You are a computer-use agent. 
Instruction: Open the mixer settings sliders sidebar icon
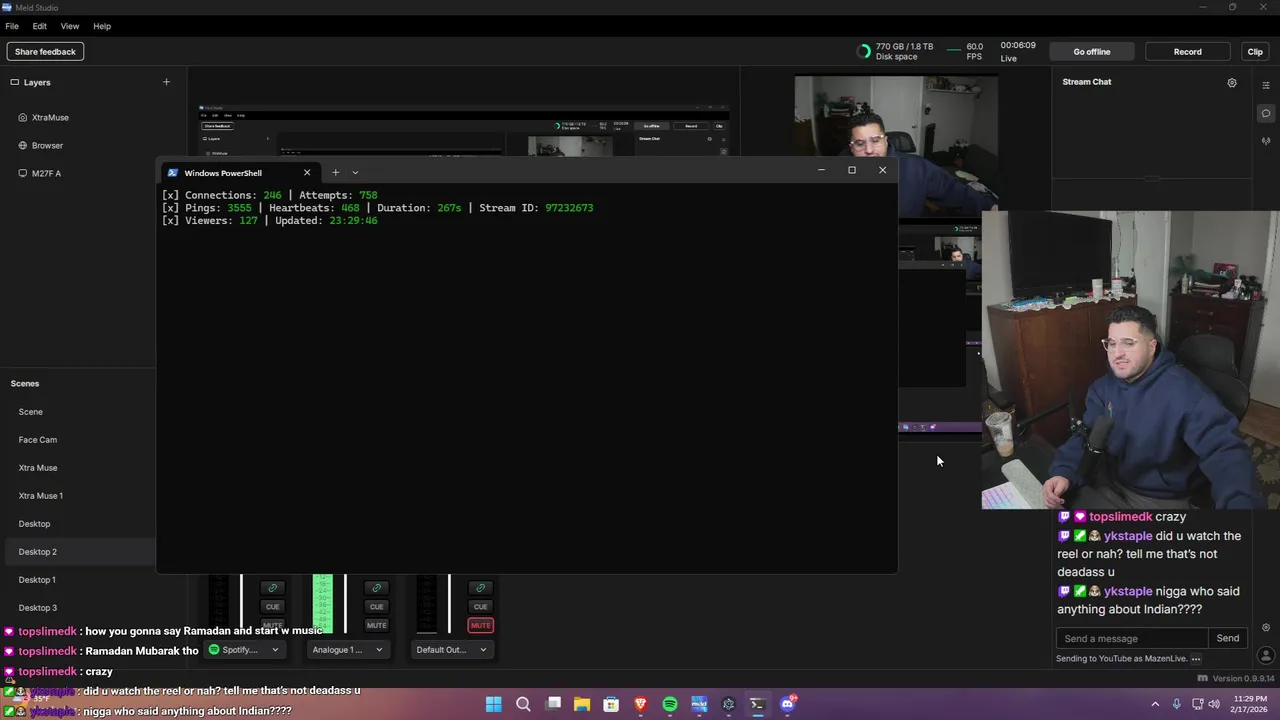[1266, 85]
